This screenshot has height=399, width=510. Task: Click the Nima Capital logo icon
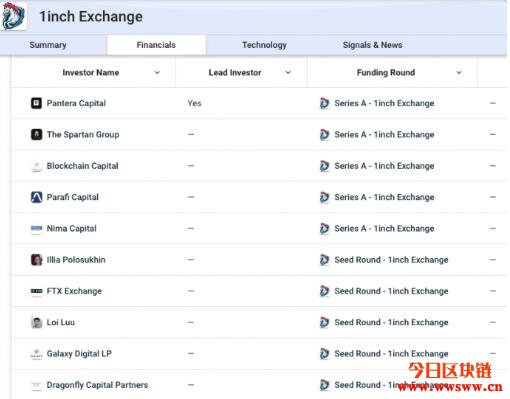[36, 228]
